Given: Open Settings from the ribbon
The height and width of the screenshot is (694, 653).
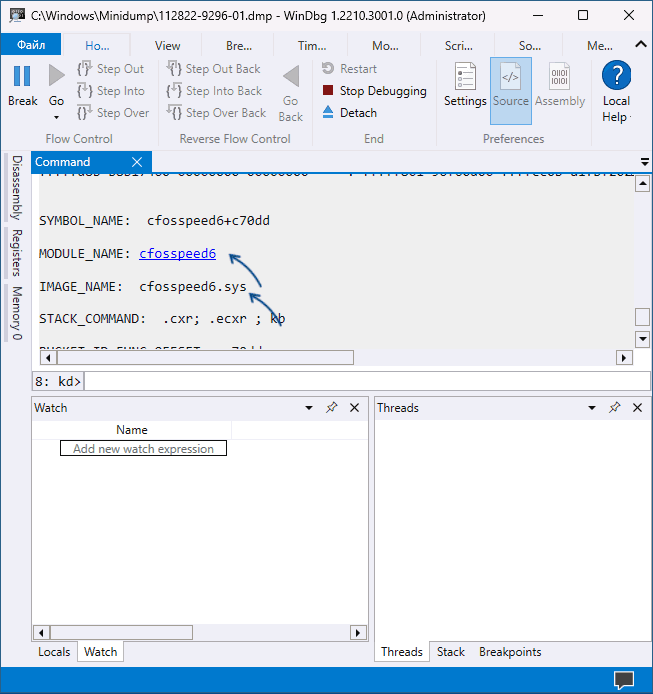Looking at the screenshot, I should pos(465,78).
